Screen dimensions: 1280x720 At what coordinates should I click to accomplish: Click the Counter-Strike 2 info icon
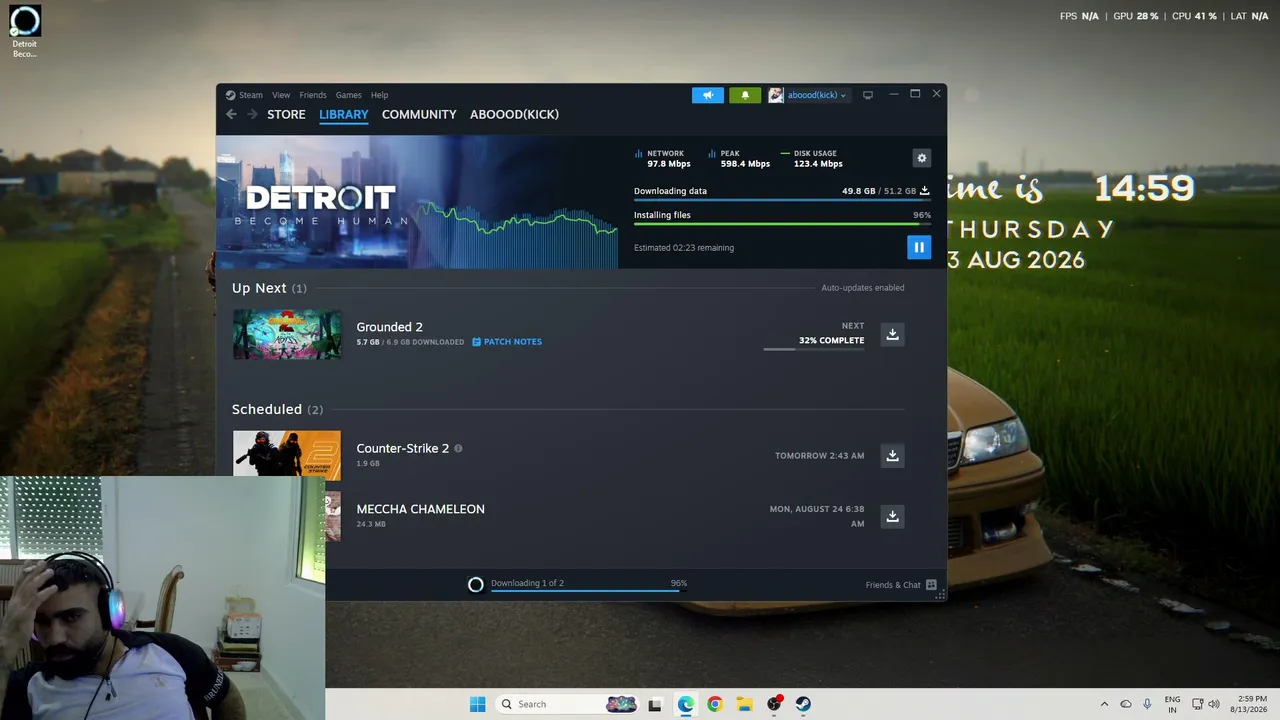pos(458,448)
